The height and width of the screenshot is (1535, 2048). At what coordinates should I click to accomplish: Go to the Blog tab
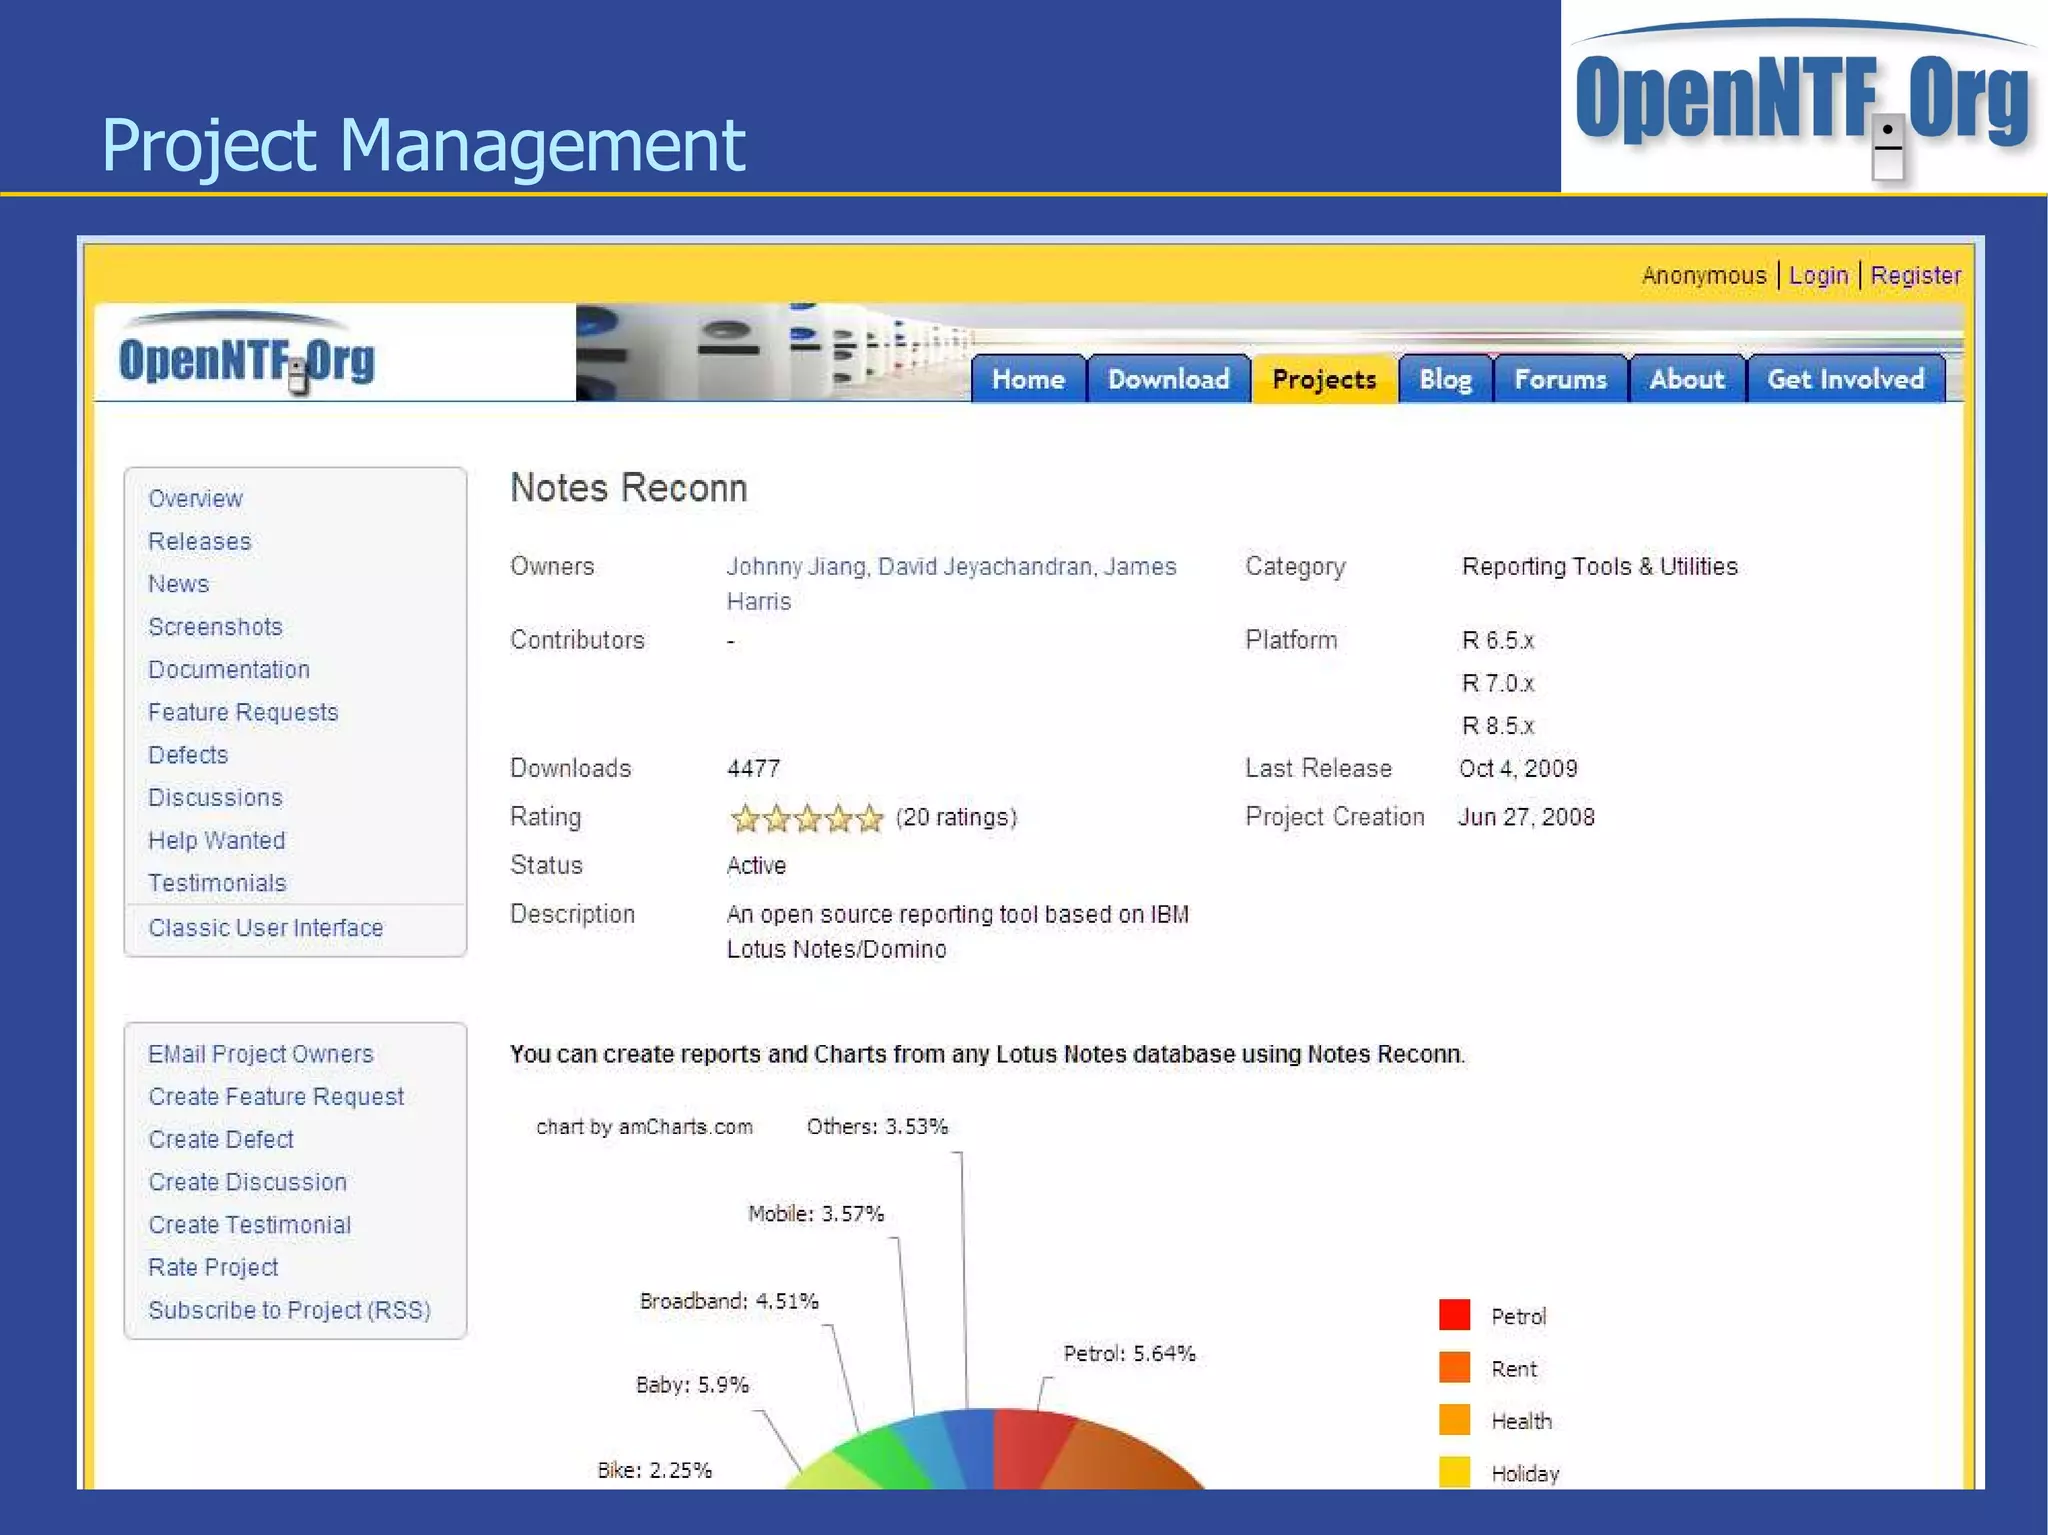click(1445, 379)
